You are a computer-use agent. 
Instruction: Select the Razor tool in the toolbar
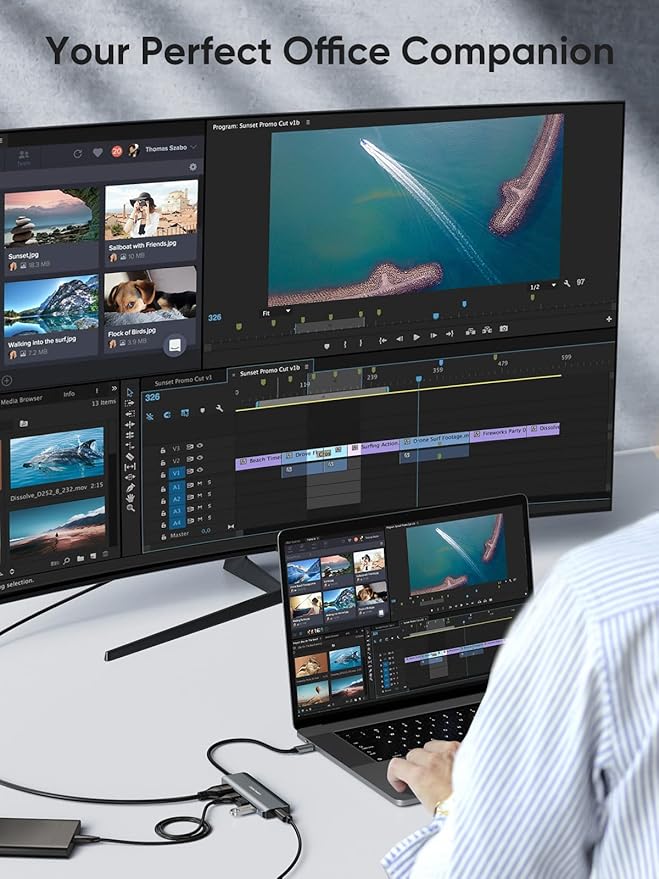(130, 457)
